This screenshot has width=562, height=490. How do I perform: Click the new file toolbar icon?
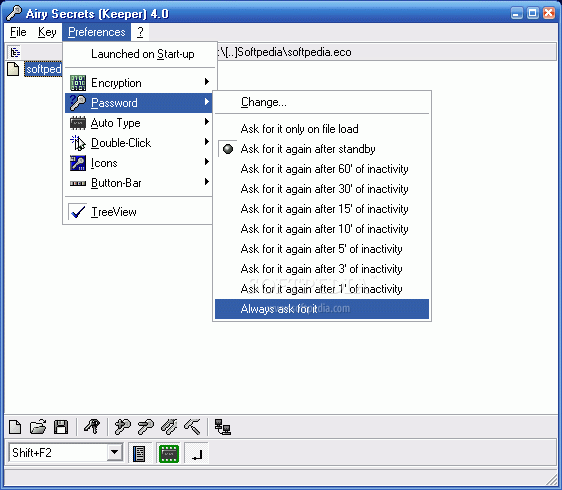(15, 427)
